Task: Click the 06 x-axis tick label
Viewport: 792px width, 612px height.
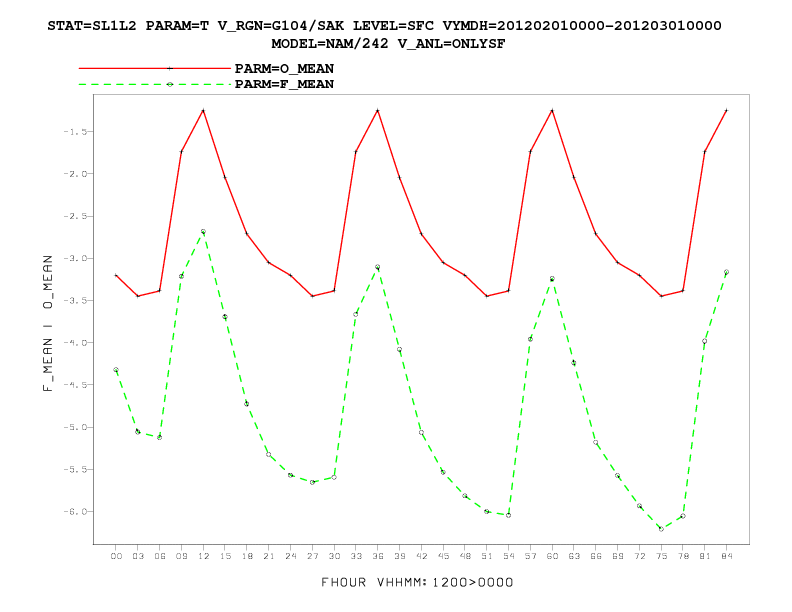Action: click(160, 556)
